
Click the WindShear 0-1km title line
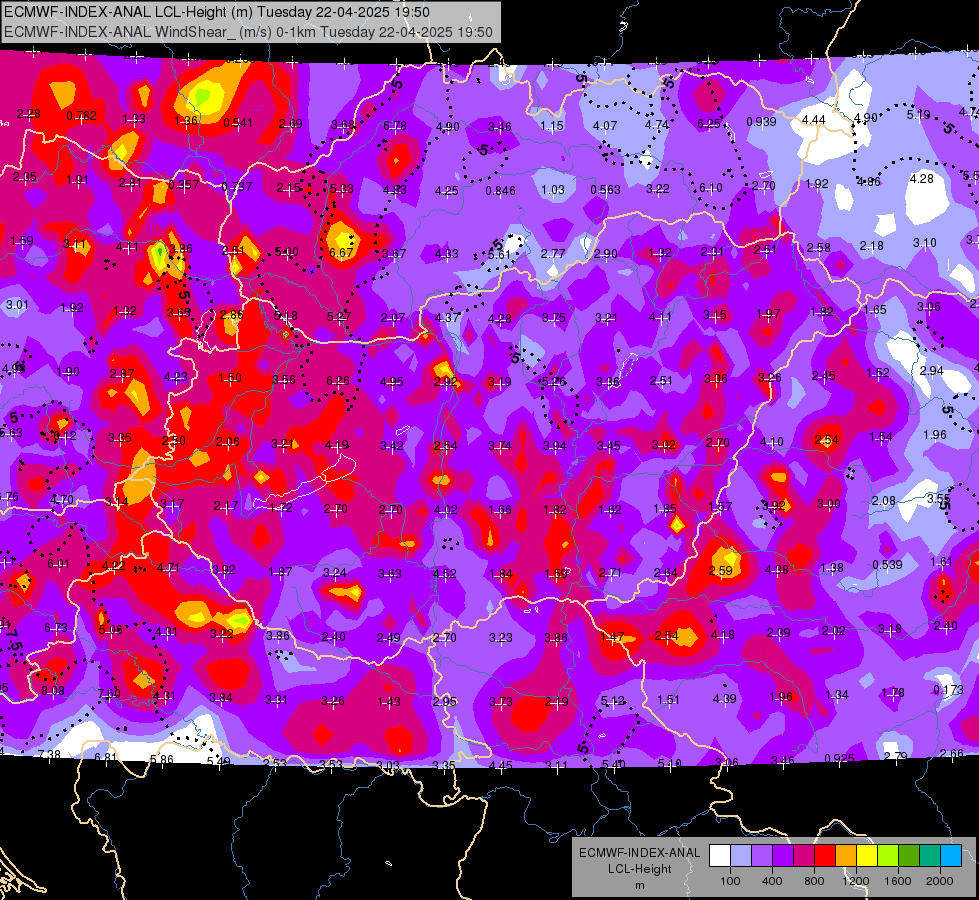(x=248, y=32)
